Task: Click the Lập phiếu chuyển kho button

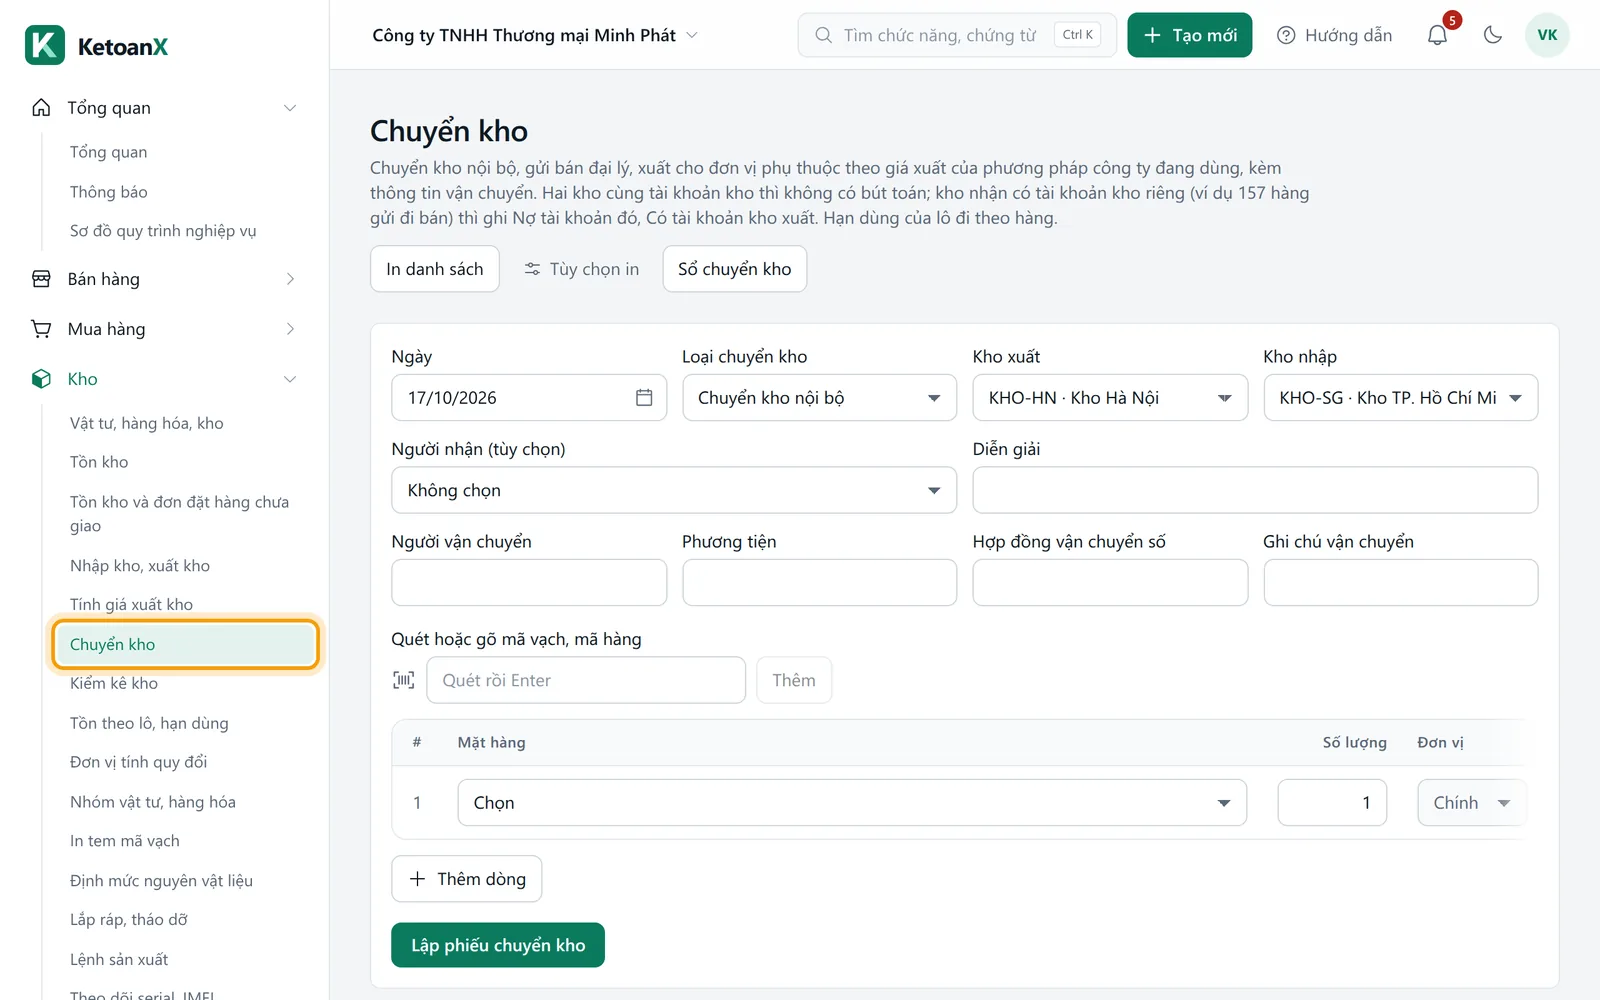Action: point(498,945)
